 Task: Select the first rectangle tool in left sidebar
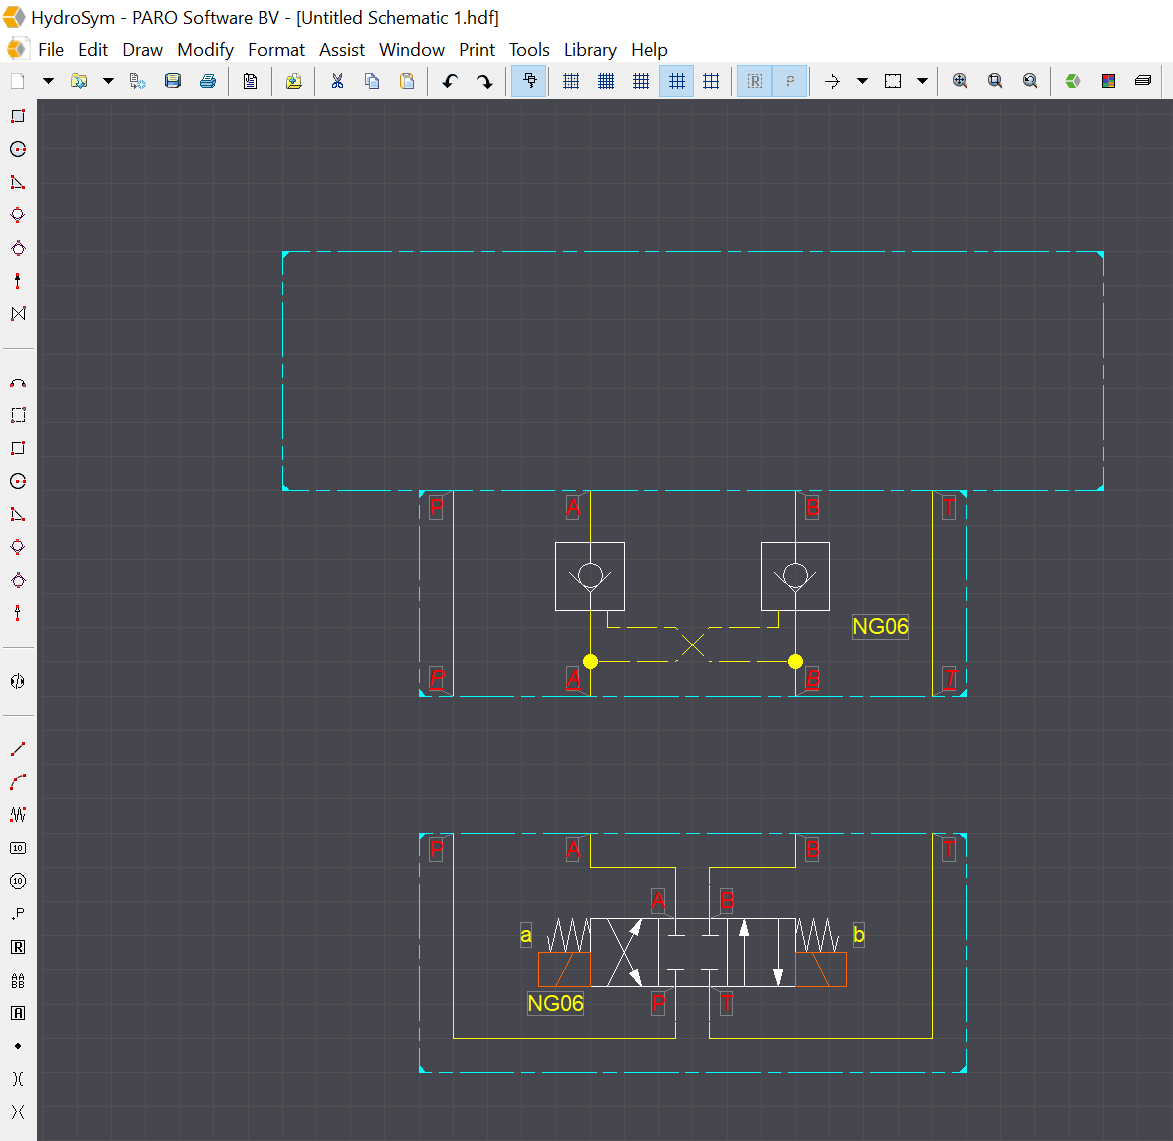point(18,116)
